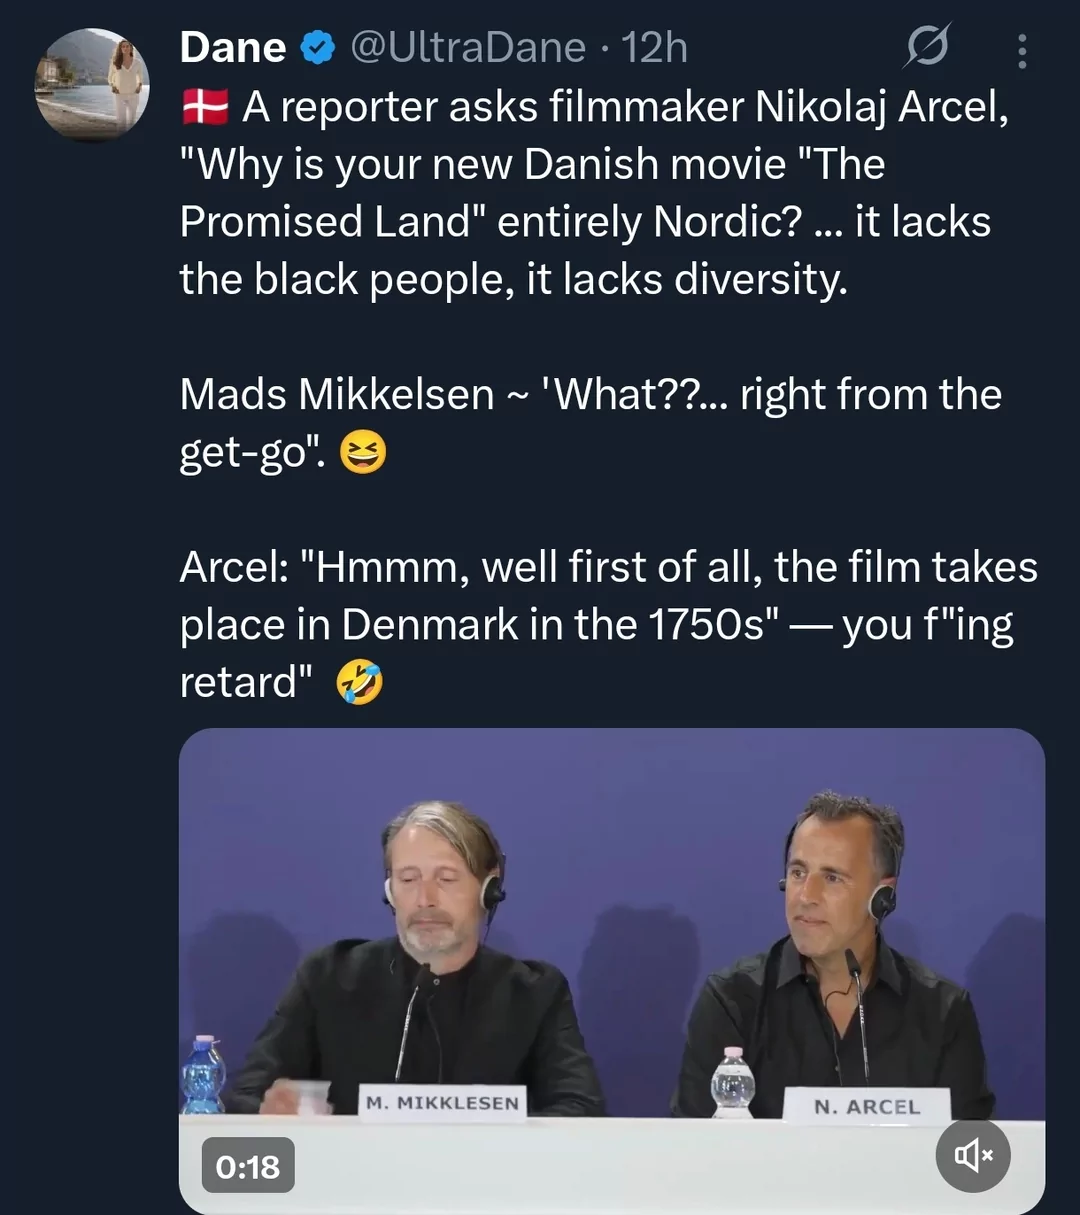Click the "Arcel: Hmmm, well first" text line

point(608,568)
